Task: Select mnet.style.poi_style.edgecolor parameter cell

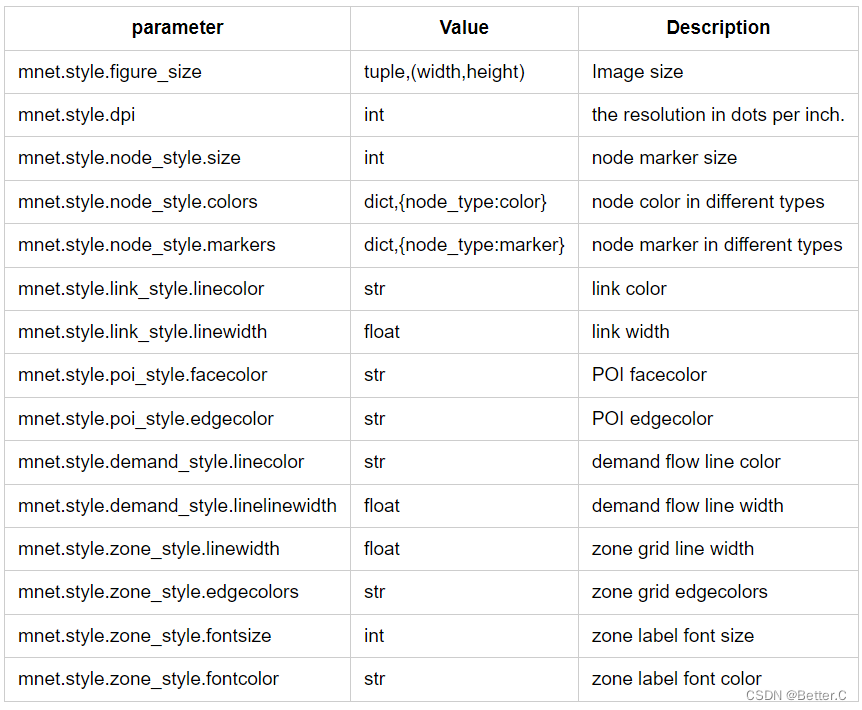Action: (146, 419)
